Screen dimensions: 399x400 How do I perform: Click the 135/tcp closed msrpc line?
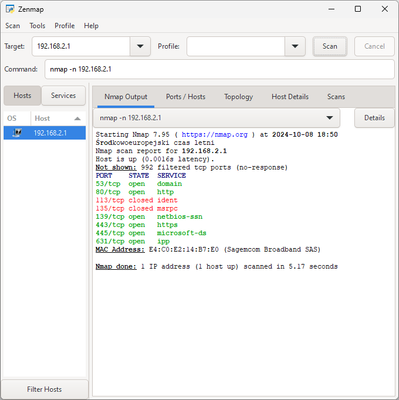point(137,209)
